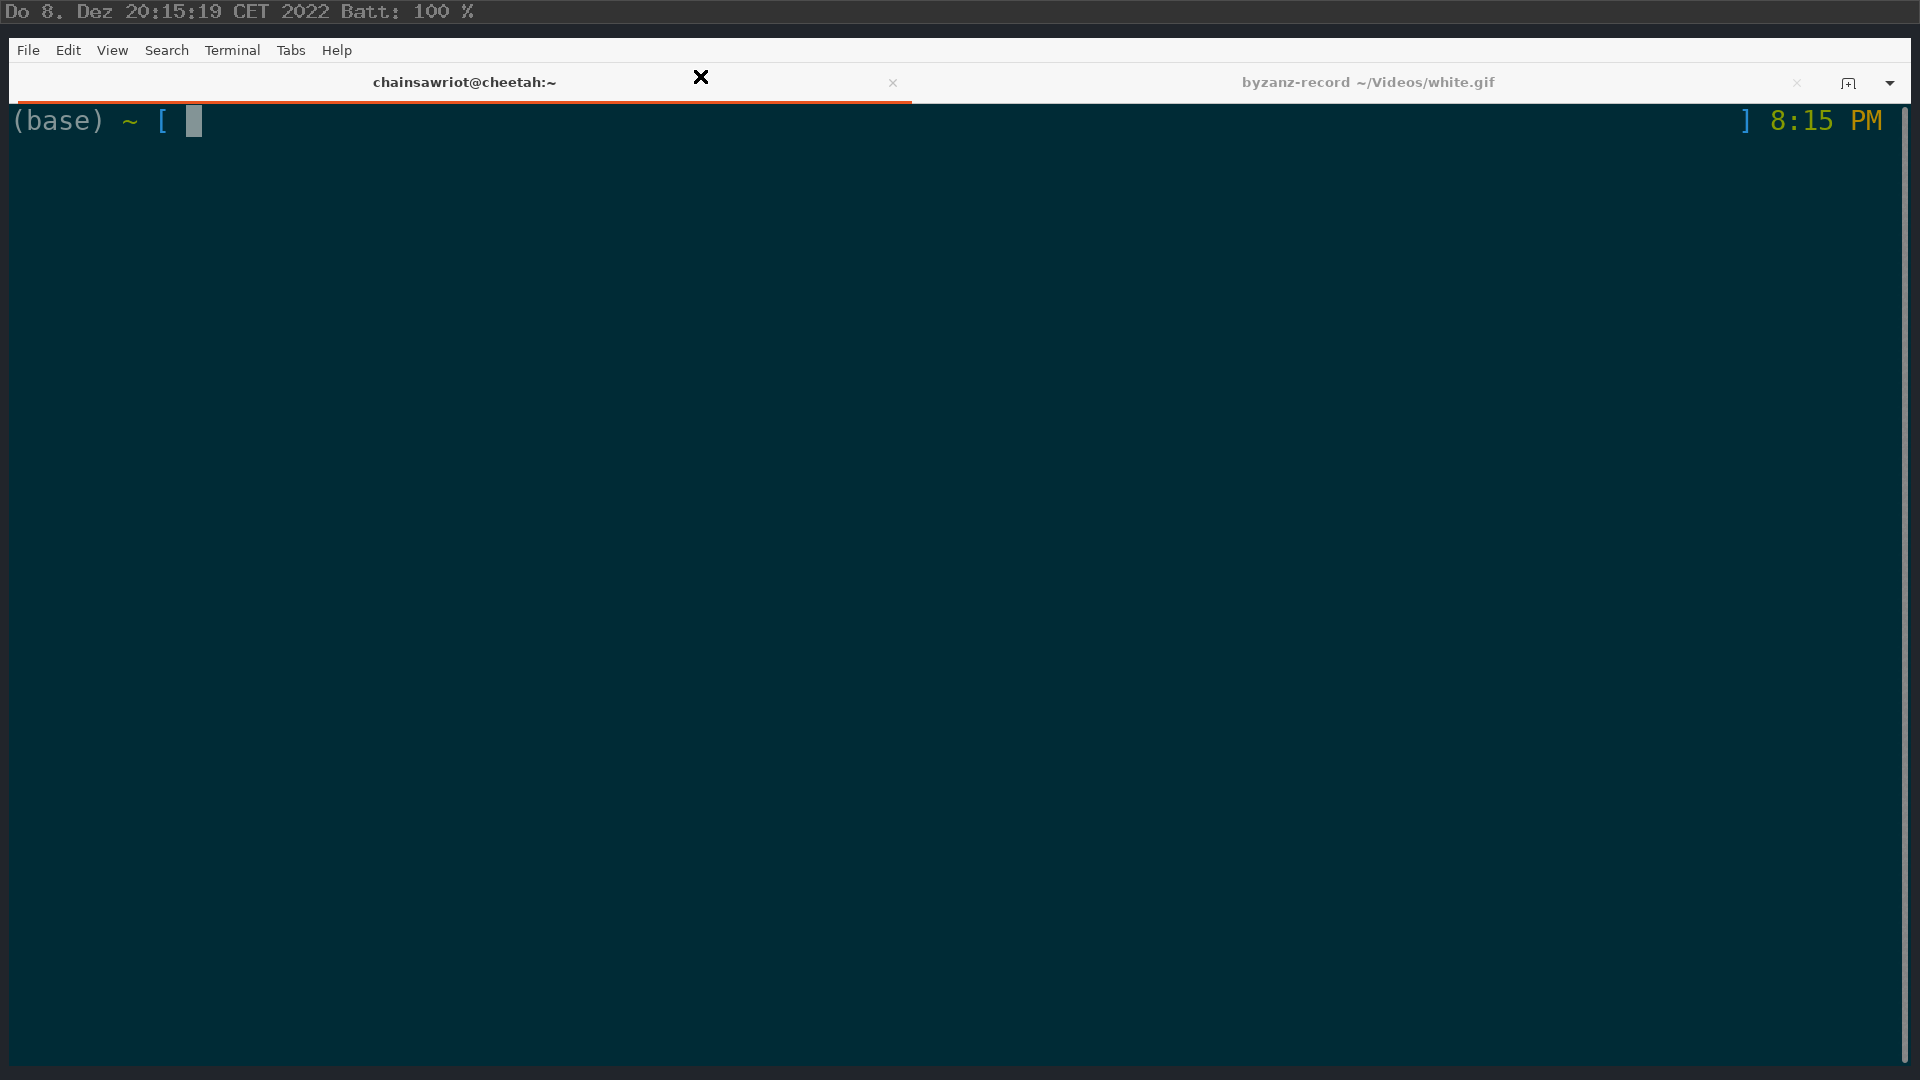Image resolution: width=1920 pixels, height=1080 pixels.
Task: Add a new terminal tab
Action: point(1848,83)
